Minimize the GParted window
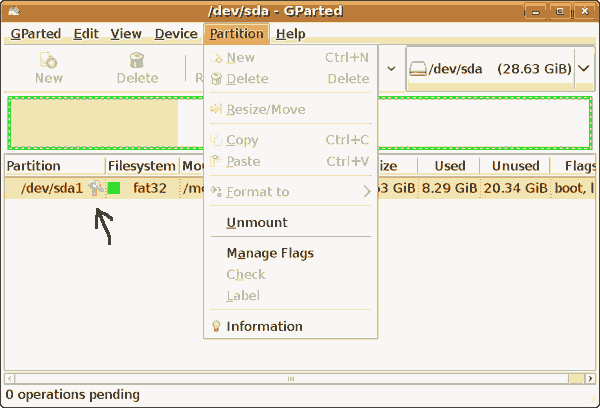 click(x=535, y=12)
